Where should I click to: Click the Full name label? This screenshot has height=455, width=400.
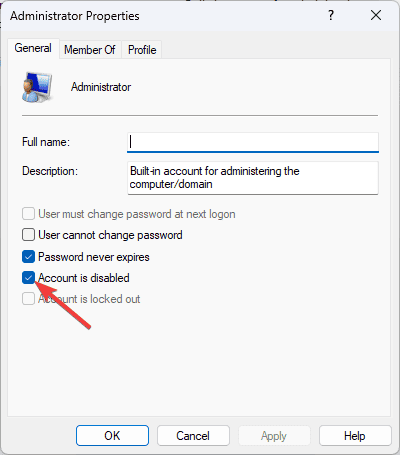point(46,142)
